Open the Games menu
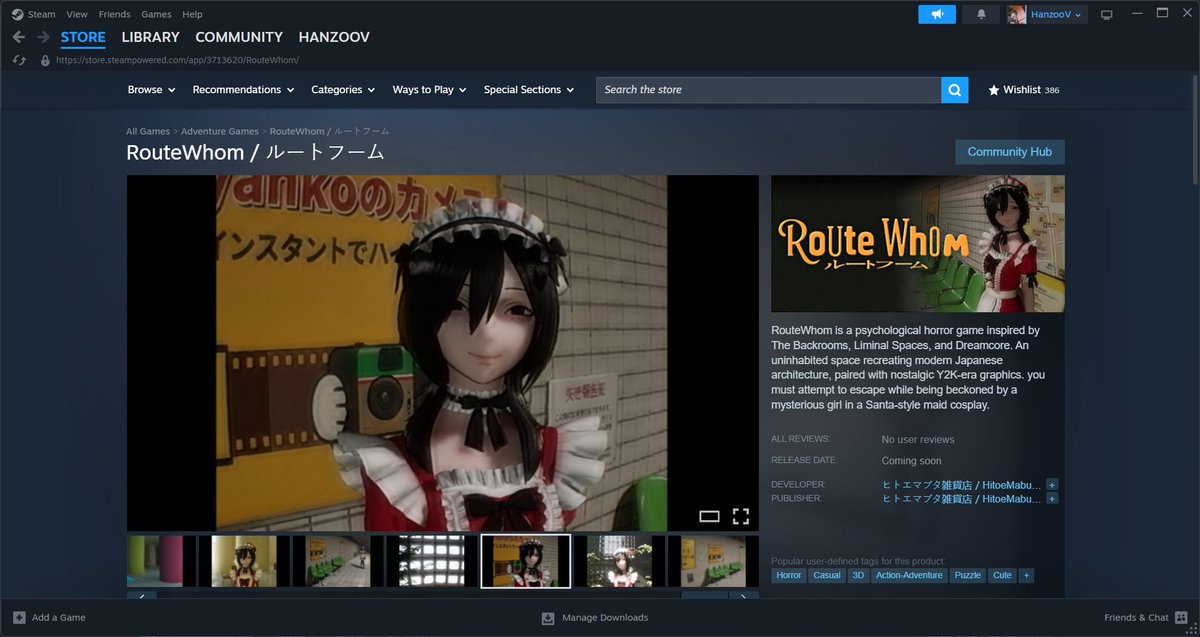This screenshot has height=637, width=1200. [156, 14]
